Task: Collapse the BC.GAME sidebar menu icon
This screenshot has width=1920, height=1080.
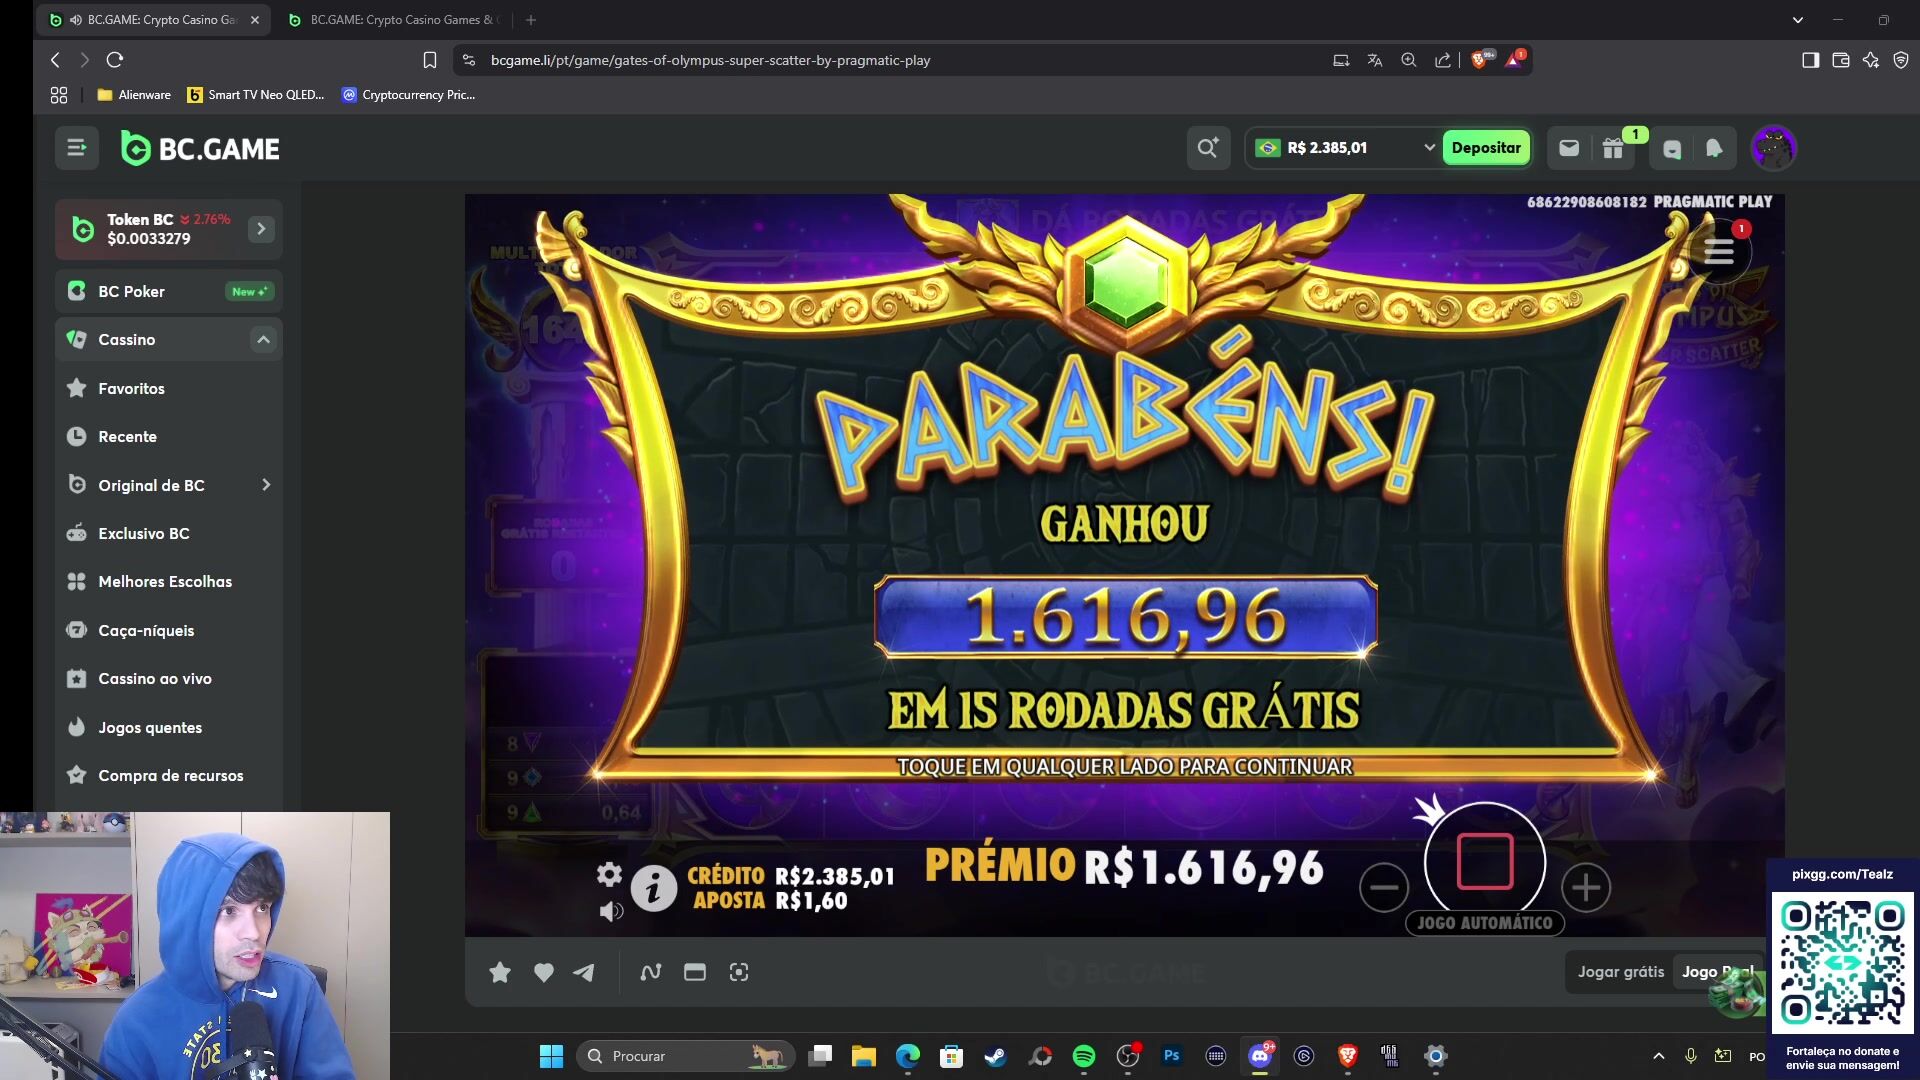Action: pyautogui.click(x=77, y=148)
